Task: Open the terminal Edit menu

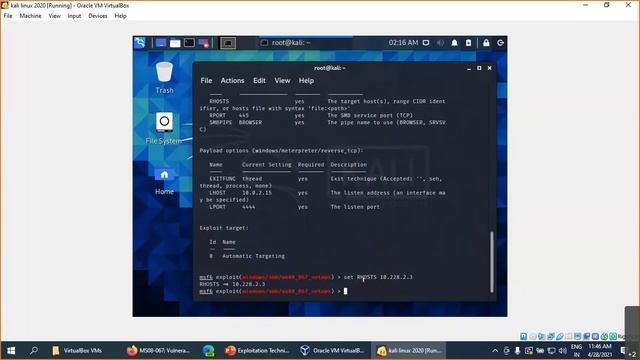Action: coord(259,80)
